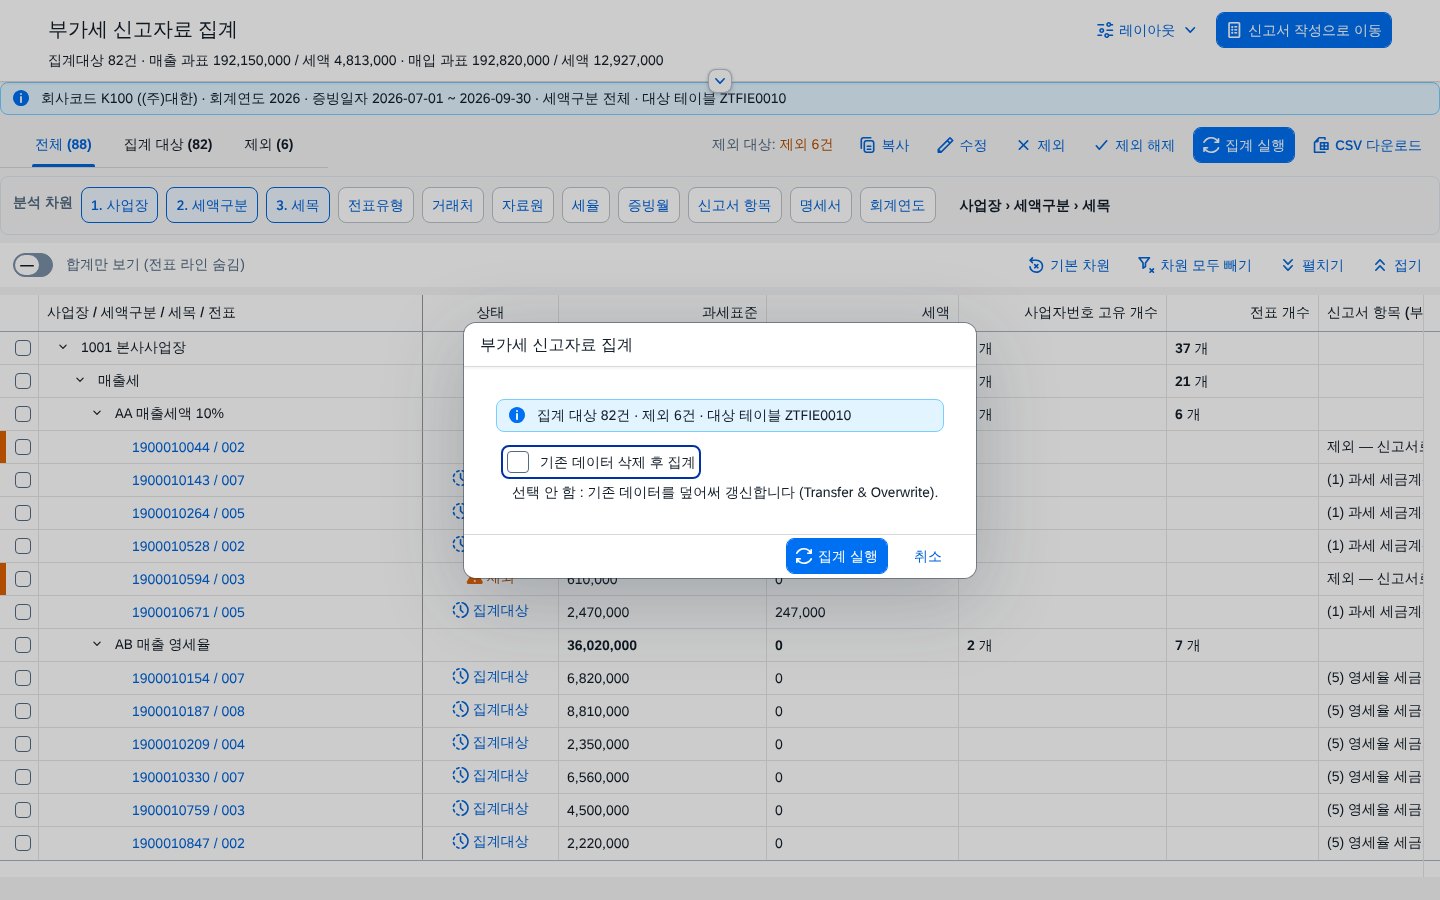This screenshot has width=1440, height=900.
Task: Switch to 제외 (6) tab
Action: point(269,144)
